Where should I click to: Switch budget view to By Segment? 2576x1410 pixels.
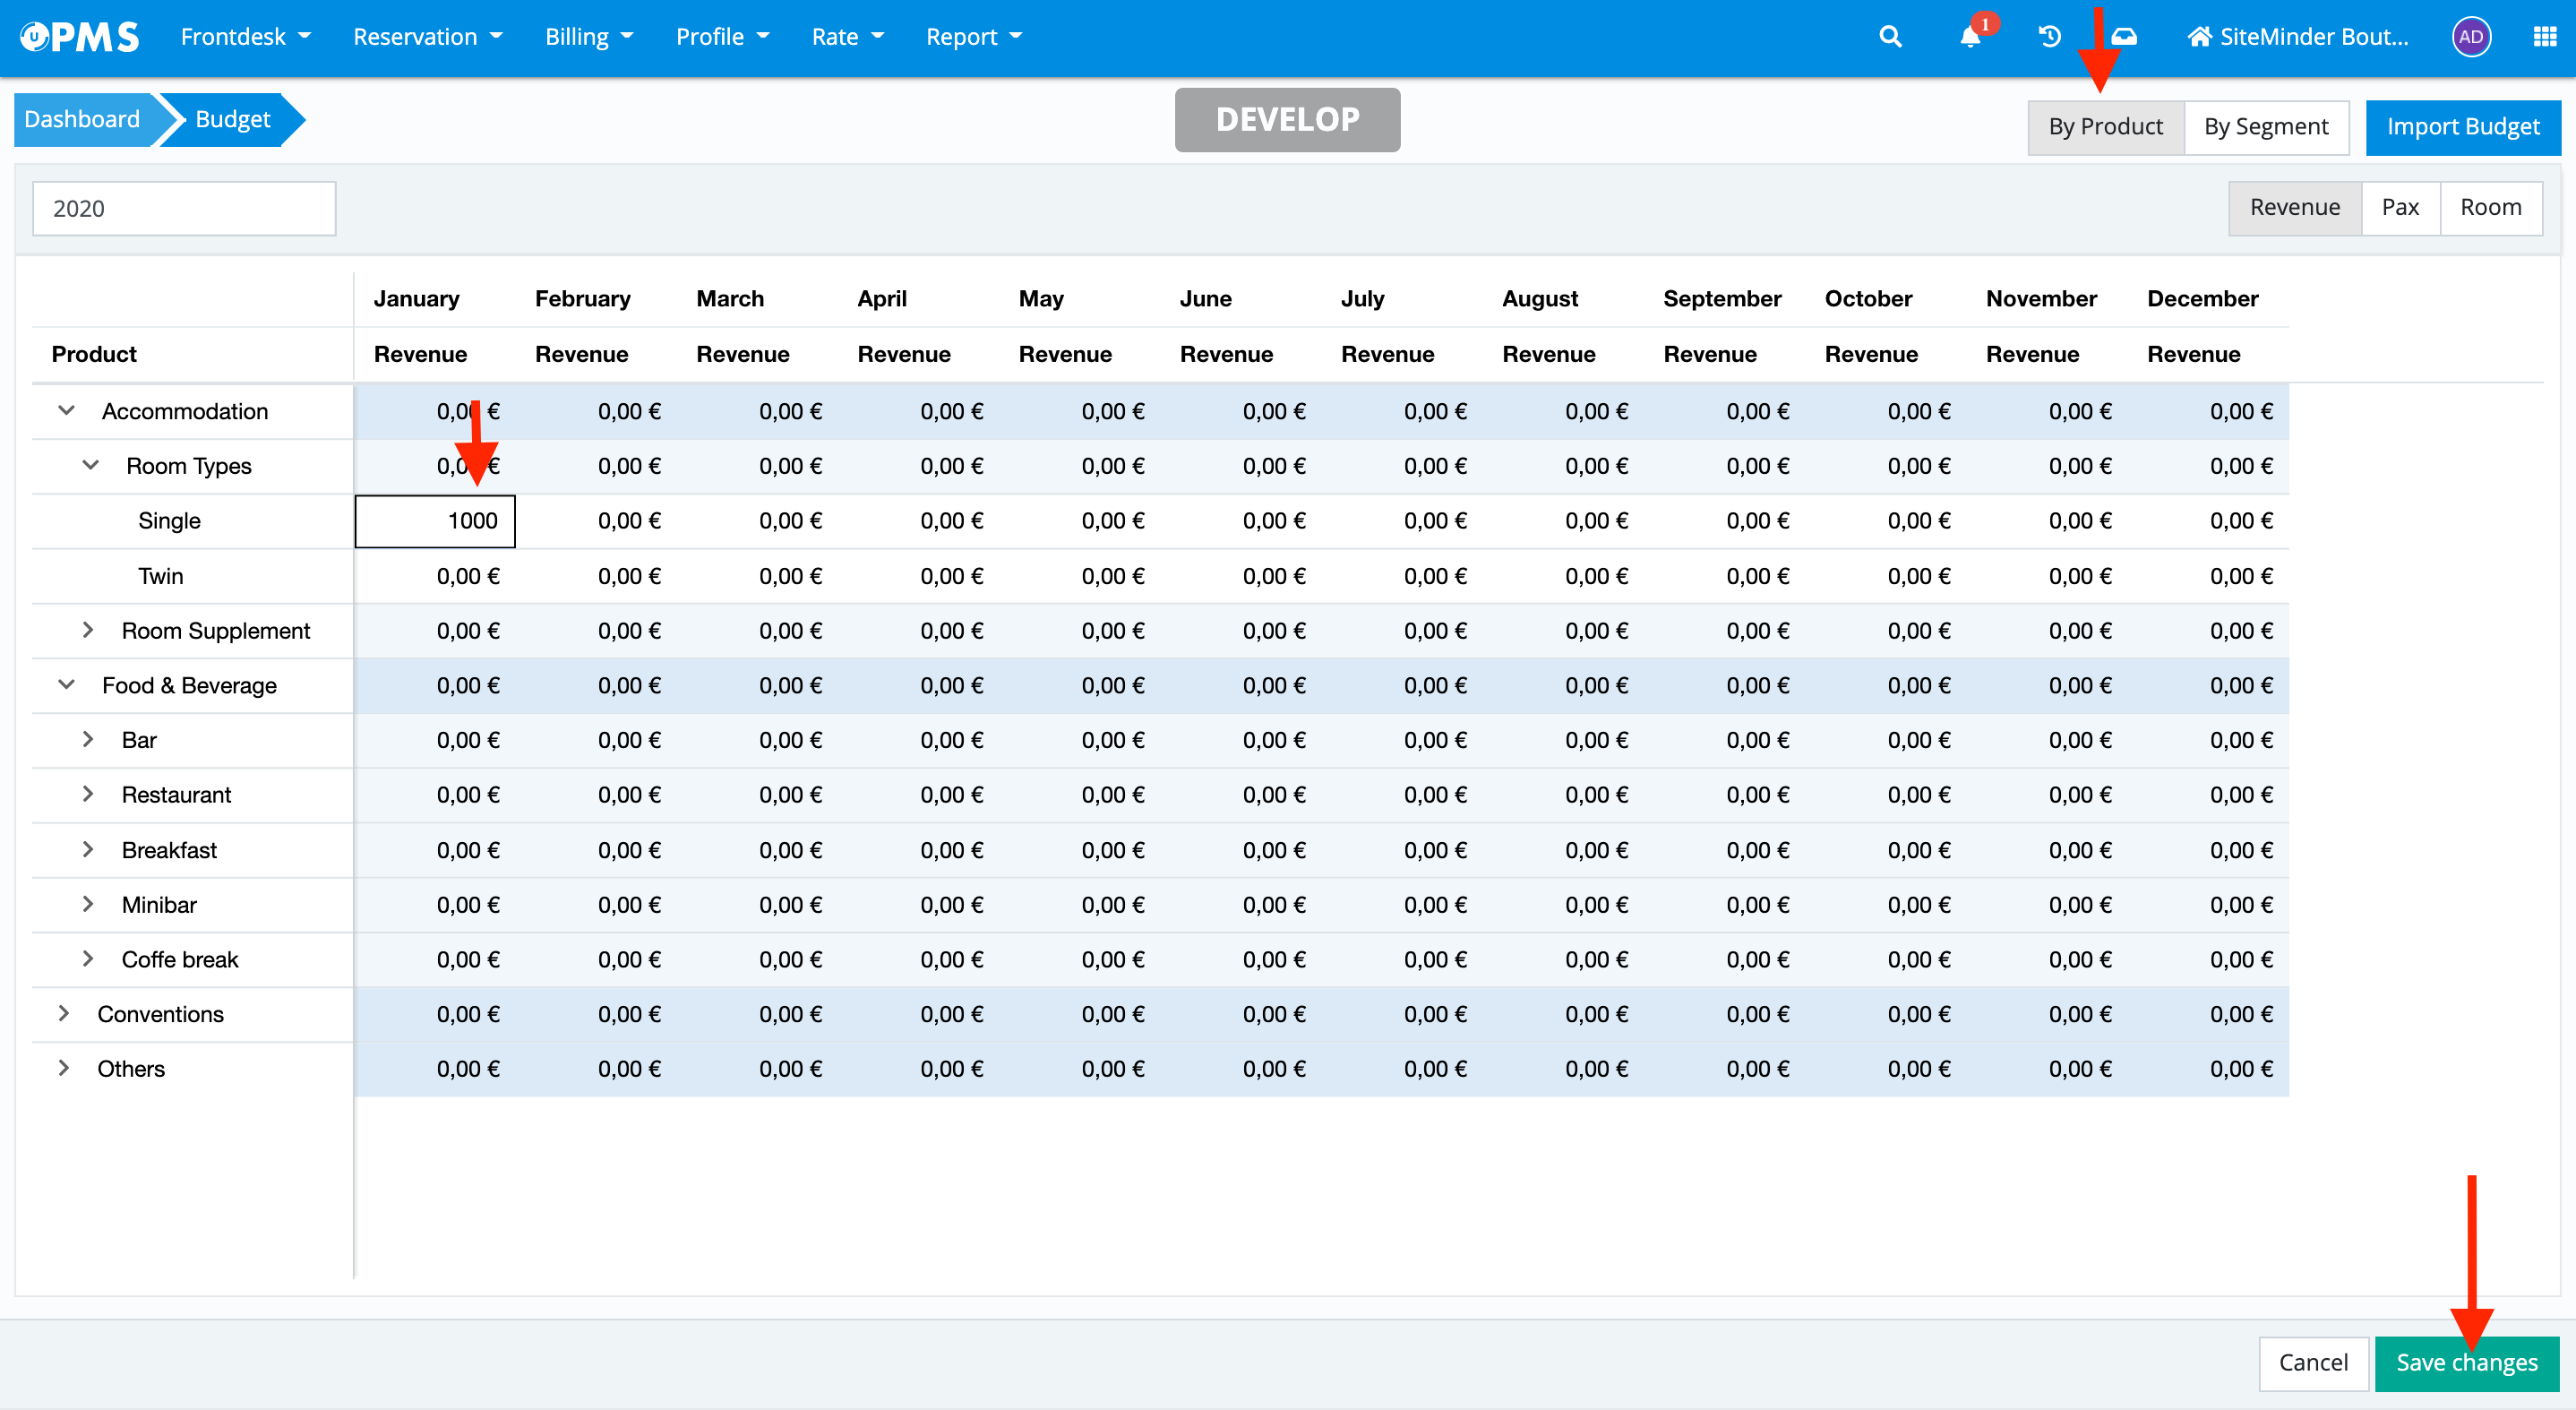(2265, 127)
